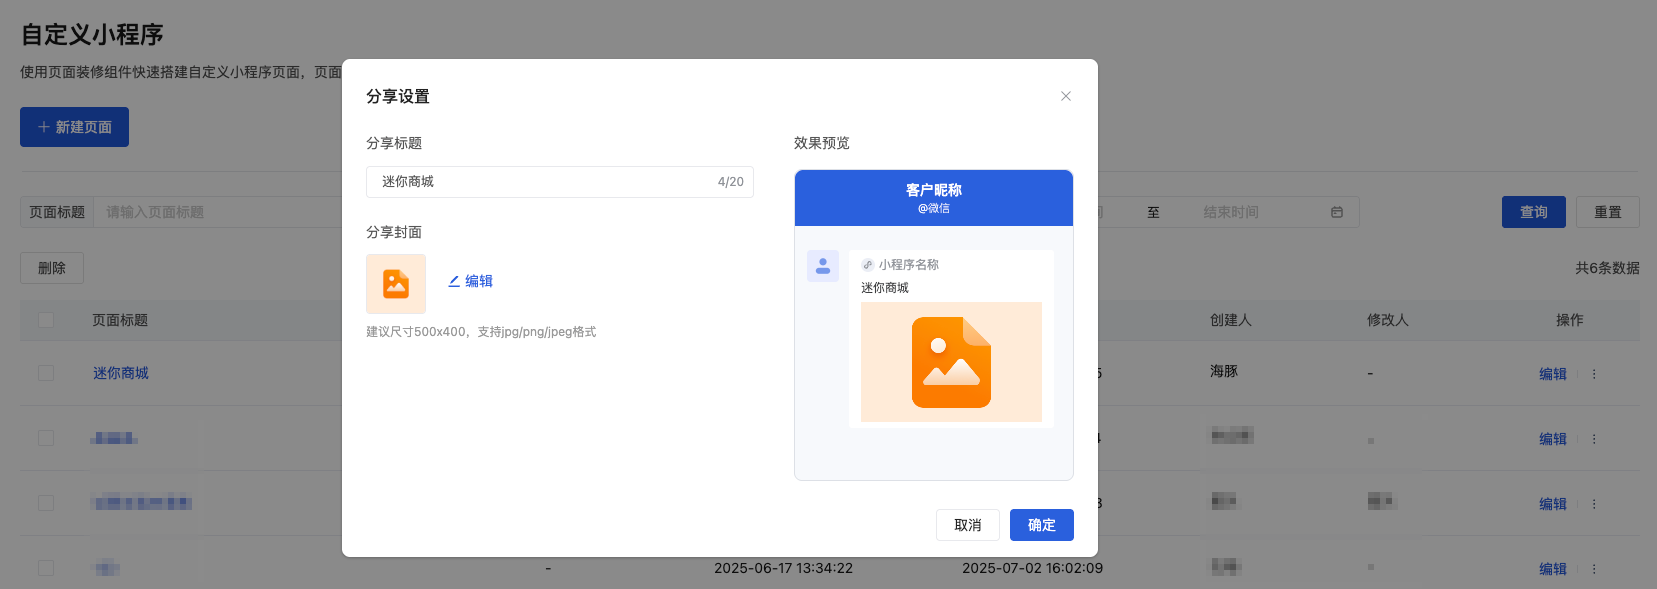Click the 小程序名称 label in preview
The width and height of the screenshot is (1657, 589).
coord(909,265)
